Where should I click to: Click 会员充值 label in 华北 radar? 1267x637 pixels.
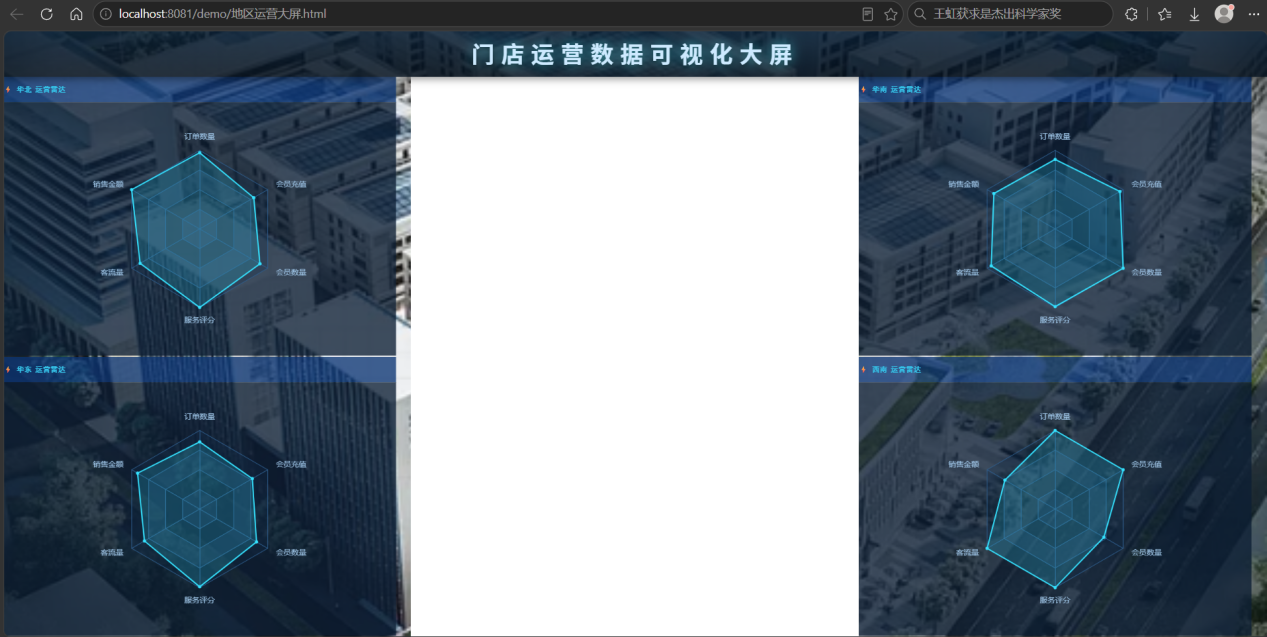click(291, 184)
